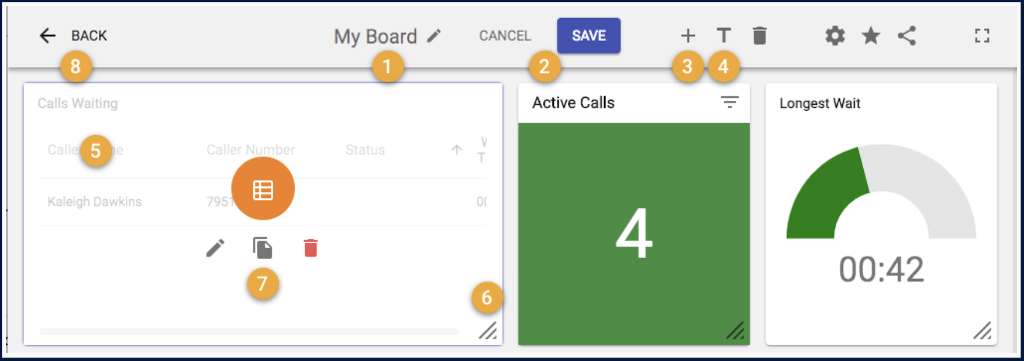1024x361 pixels.
Task: Add a new widget with plus icon
Action: [x=688, y=36]
